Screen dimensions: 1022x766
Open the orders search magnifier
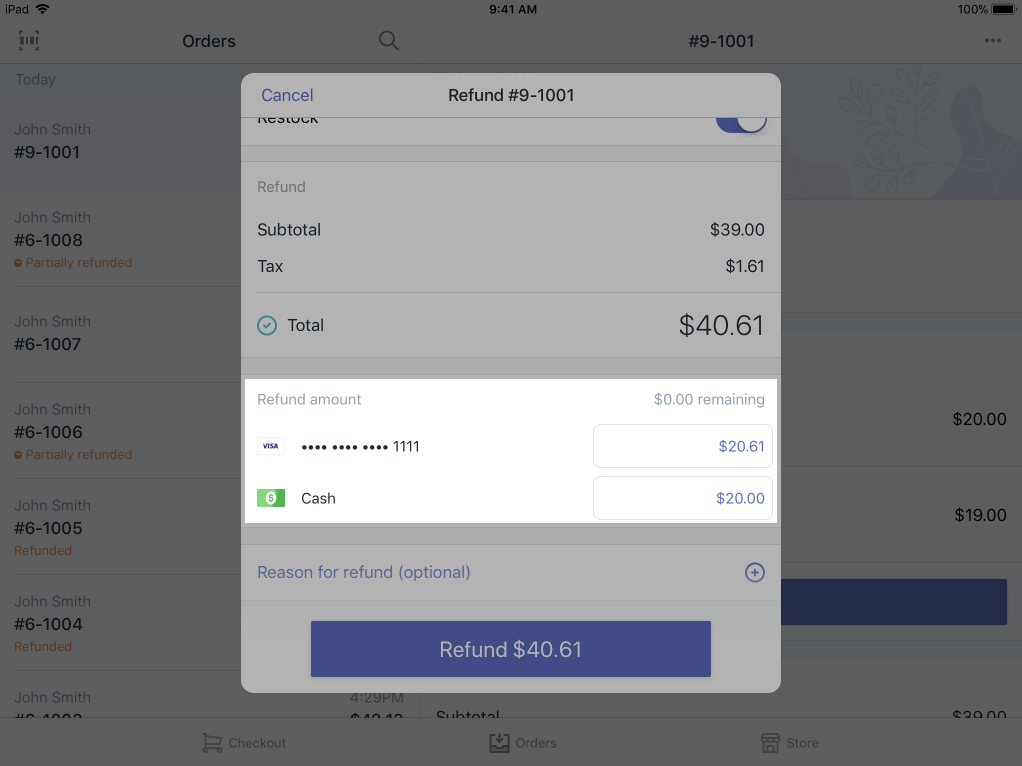[388, 40]
